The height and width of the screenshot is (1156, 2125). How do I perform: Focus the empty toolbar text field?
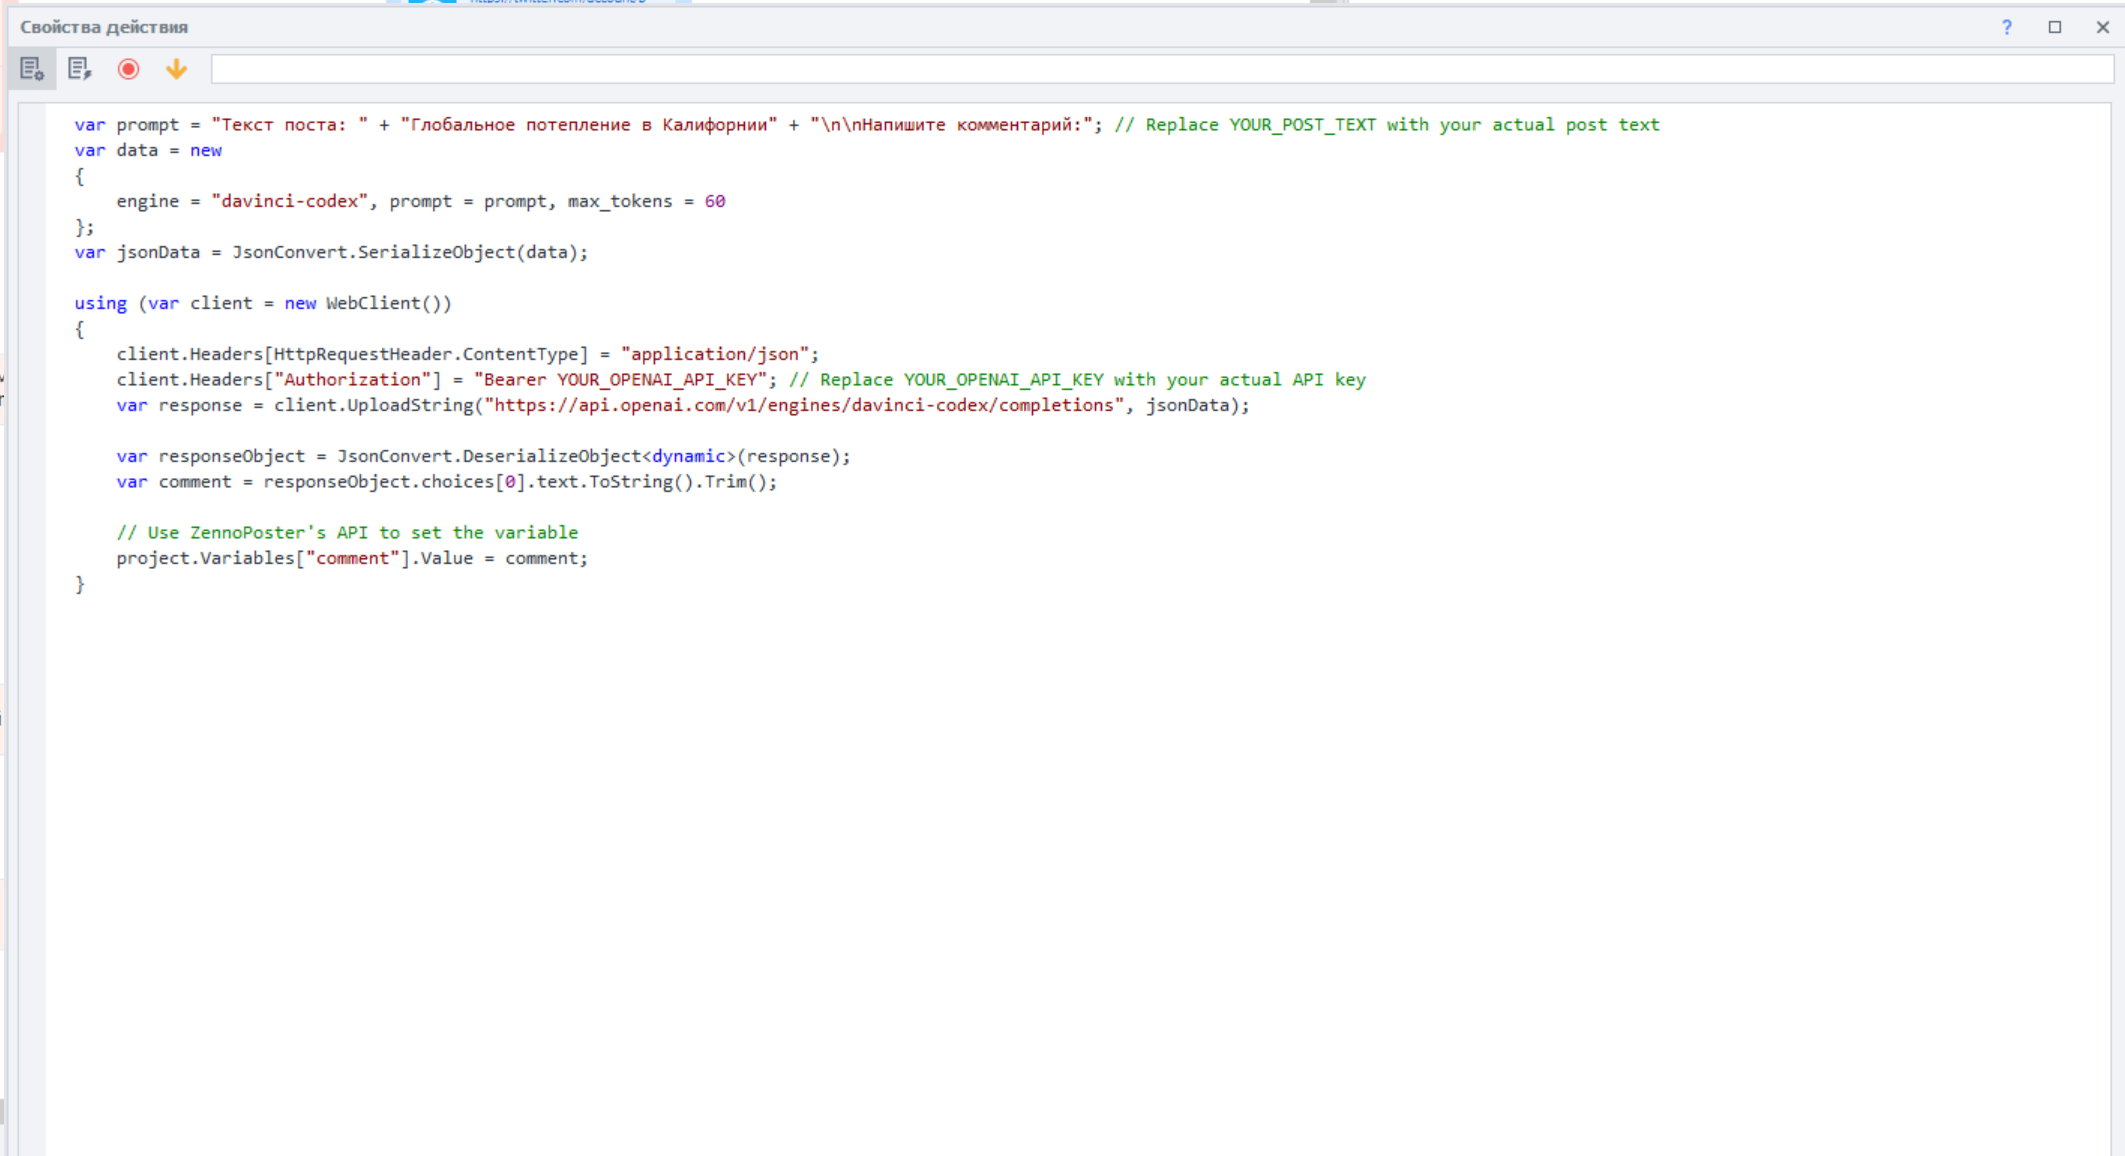click(1160, 69)
